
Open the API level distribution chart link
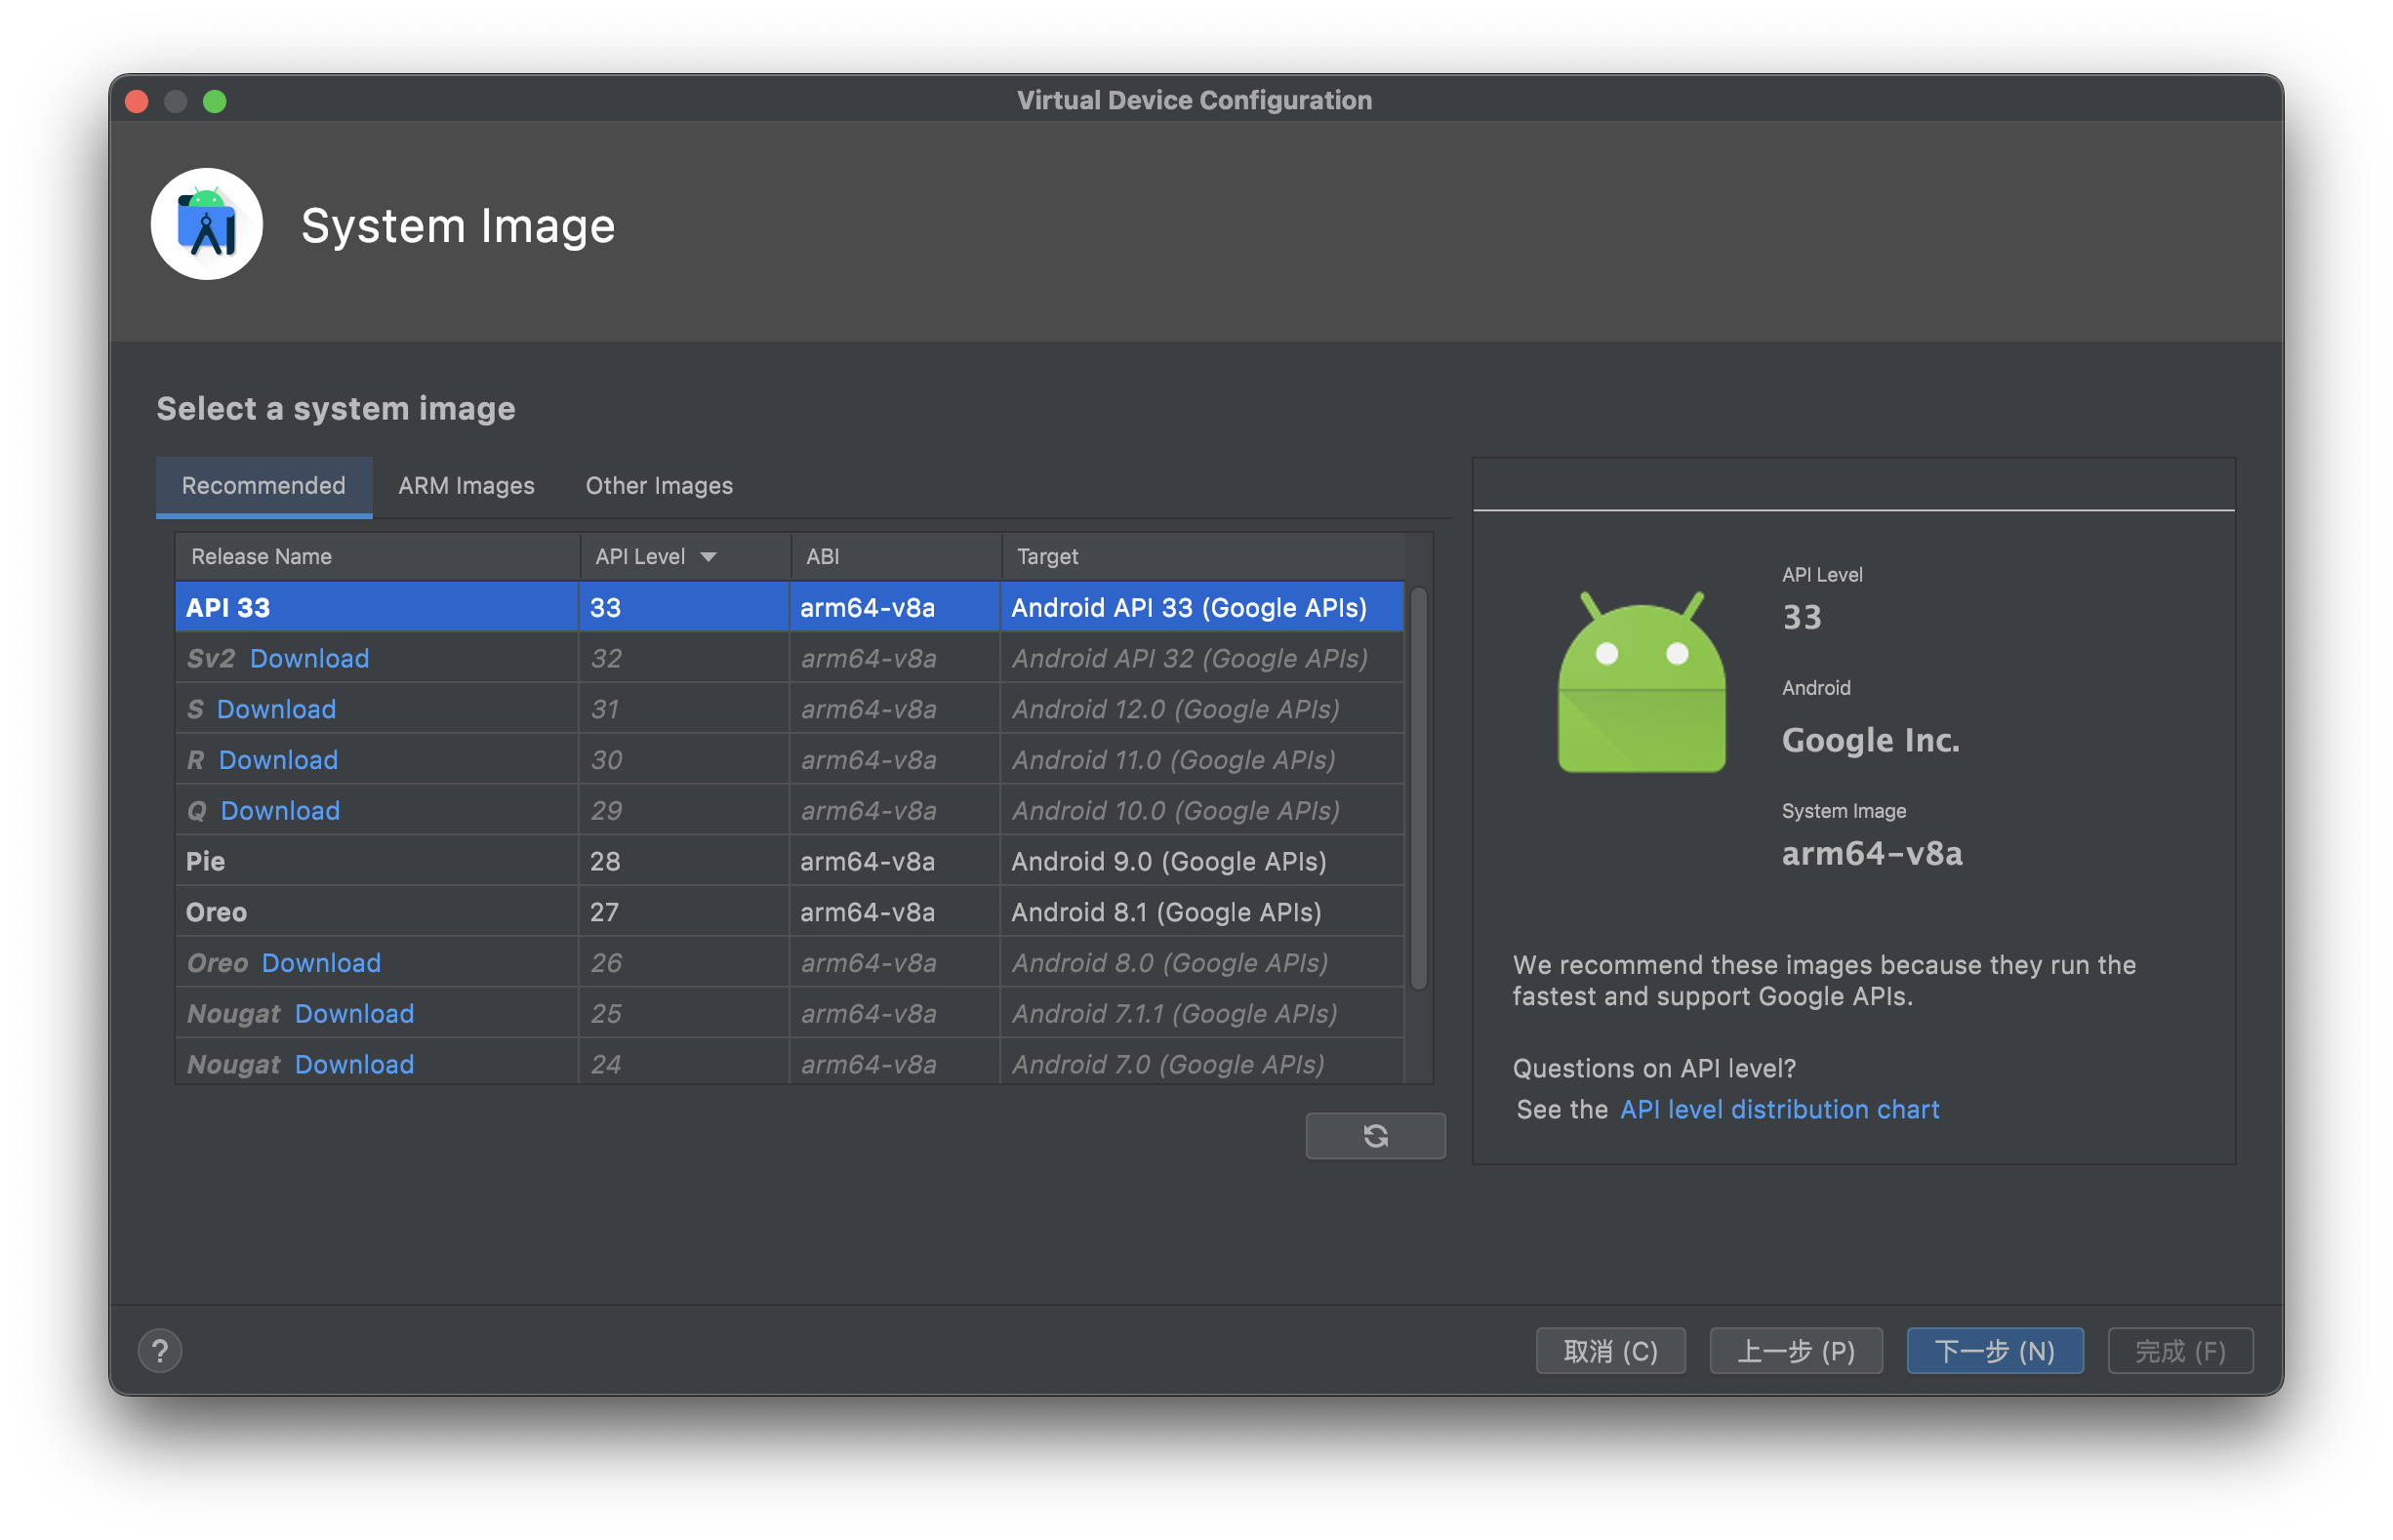click(x=1779, y=1109)
